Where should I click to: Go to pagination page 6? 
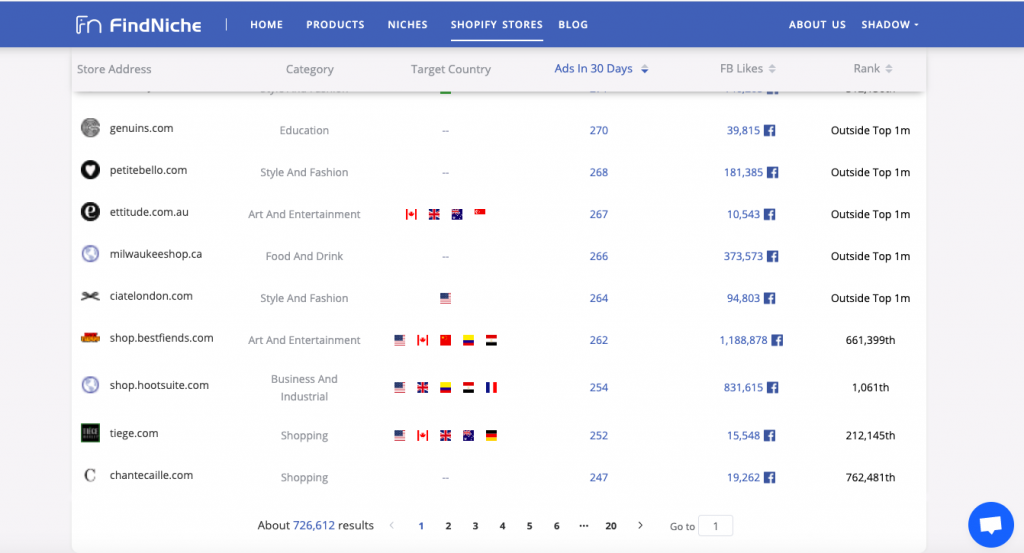tap(556, 526)
